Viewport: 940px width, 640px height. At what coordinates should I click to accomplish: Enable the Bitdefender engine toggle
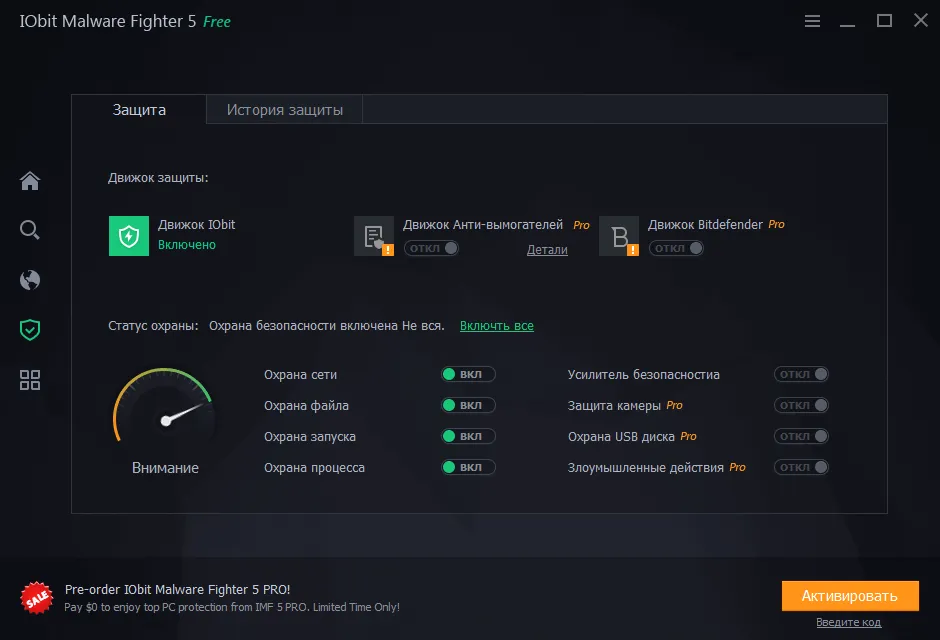(676, 248)
